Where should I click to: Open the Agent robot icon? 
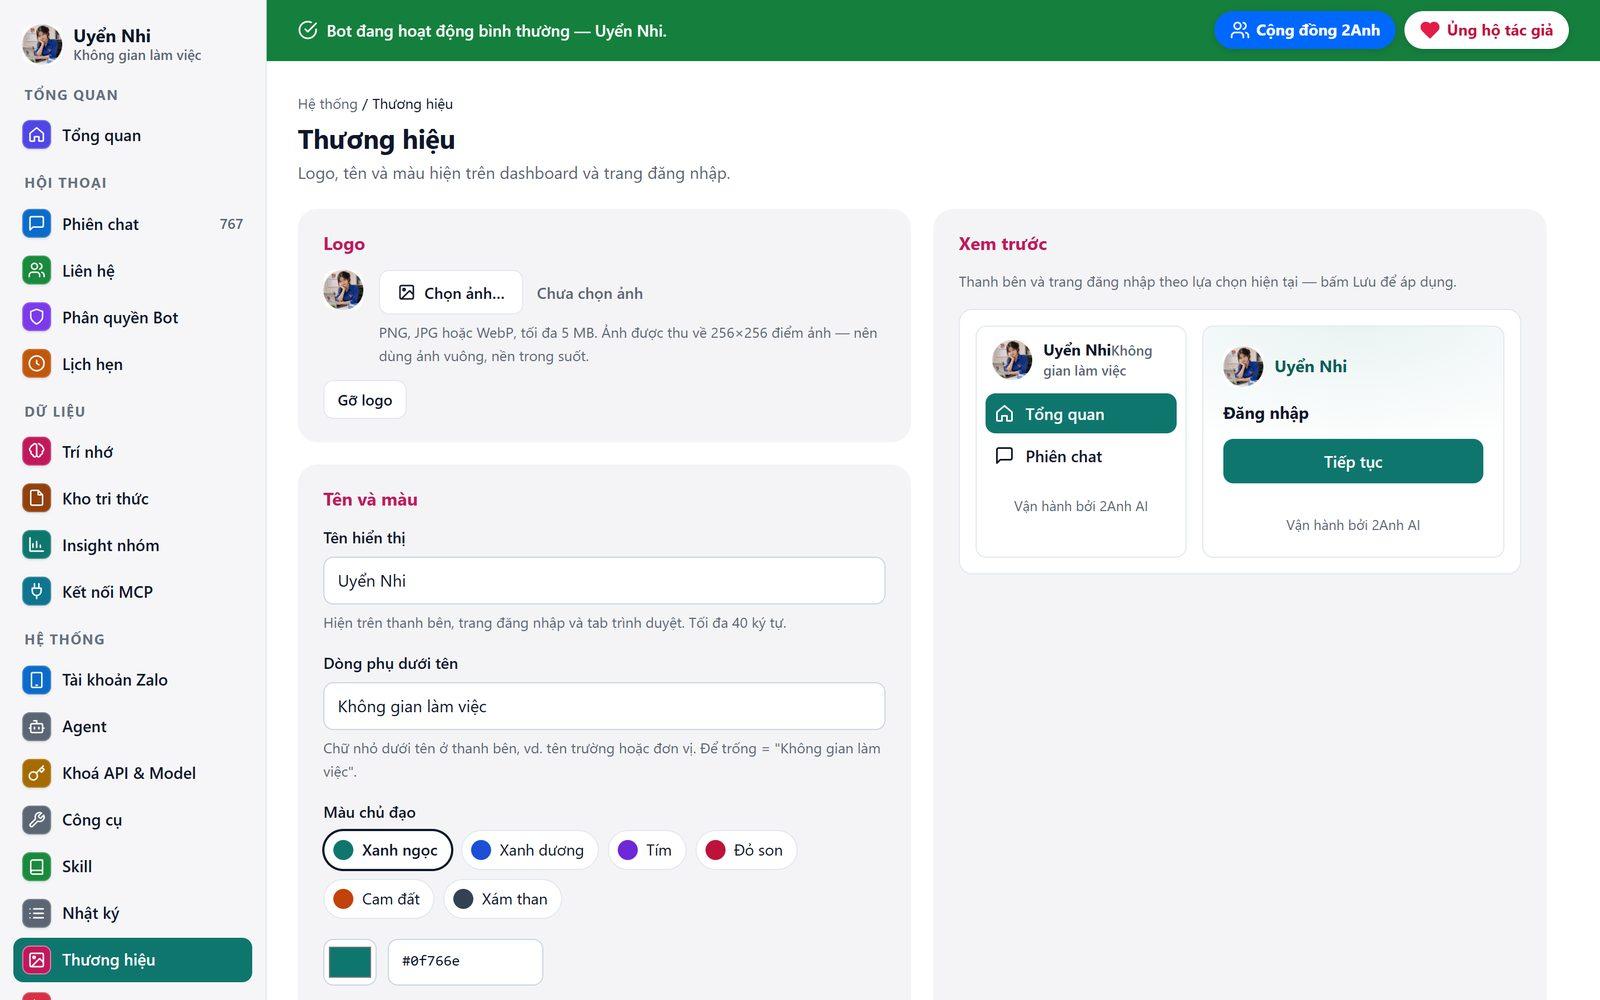(x=37, y=727)
